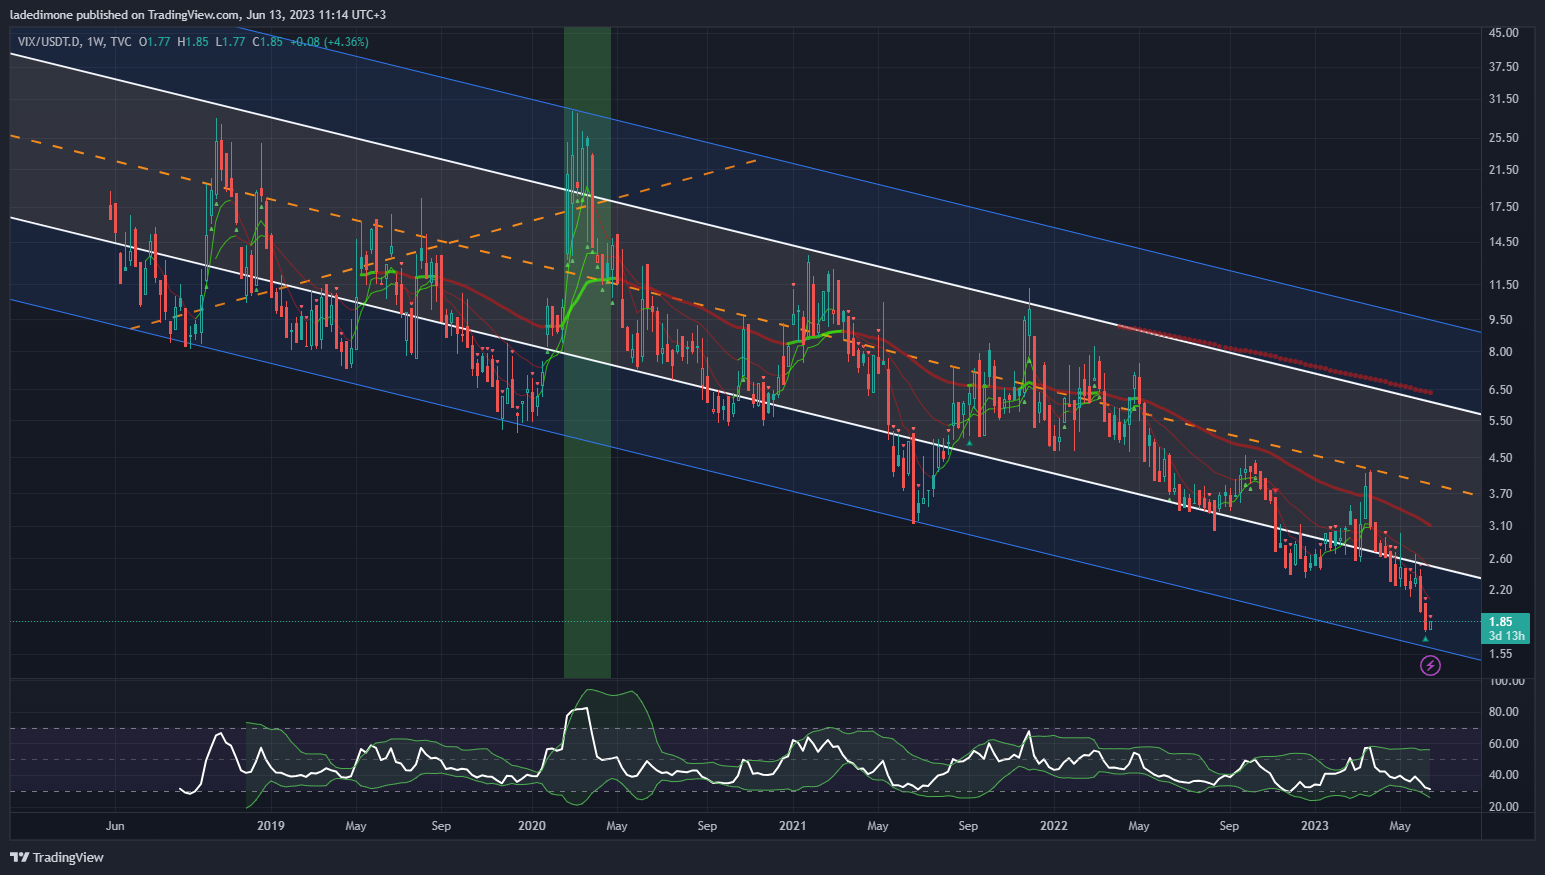The height and width of the screenshot is (875, 1545).
Task: Click the 6.50 price axis label
Action: [x=1501, y=390]
